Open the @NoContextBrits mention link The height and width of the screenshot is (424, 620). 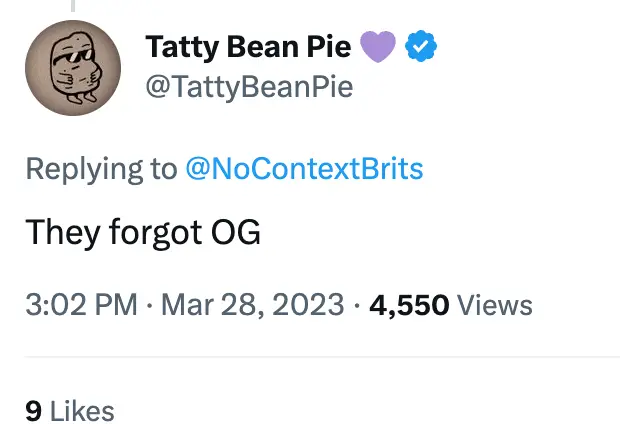304,168
